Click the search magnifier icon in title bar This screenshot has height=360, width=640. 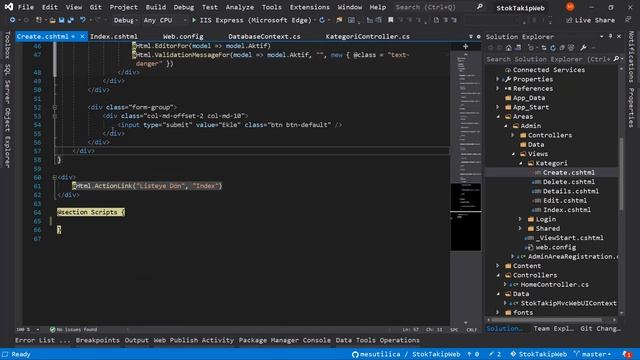pos(480,7)
